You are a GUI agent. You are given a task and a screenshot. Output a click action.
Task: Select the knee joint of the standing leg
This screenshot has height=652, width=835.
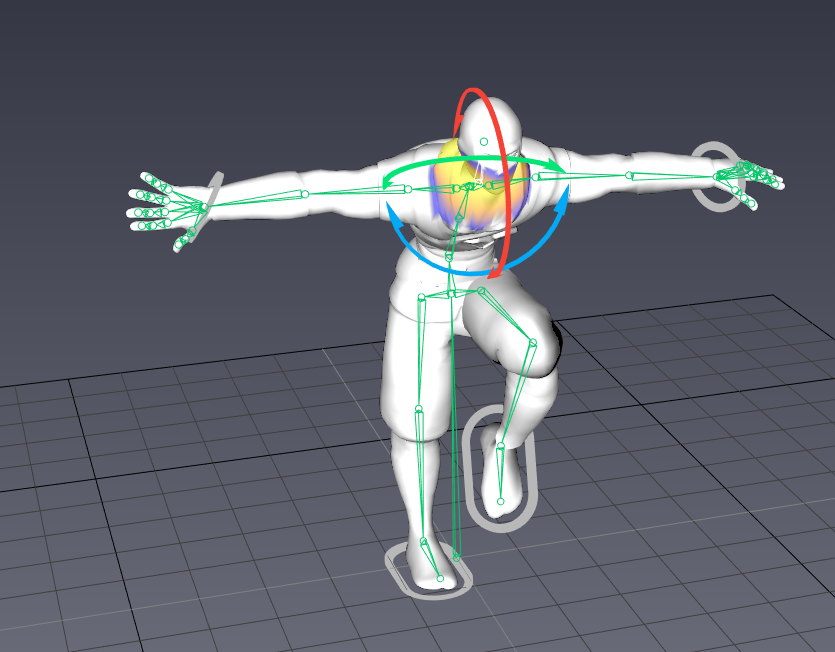419,409
